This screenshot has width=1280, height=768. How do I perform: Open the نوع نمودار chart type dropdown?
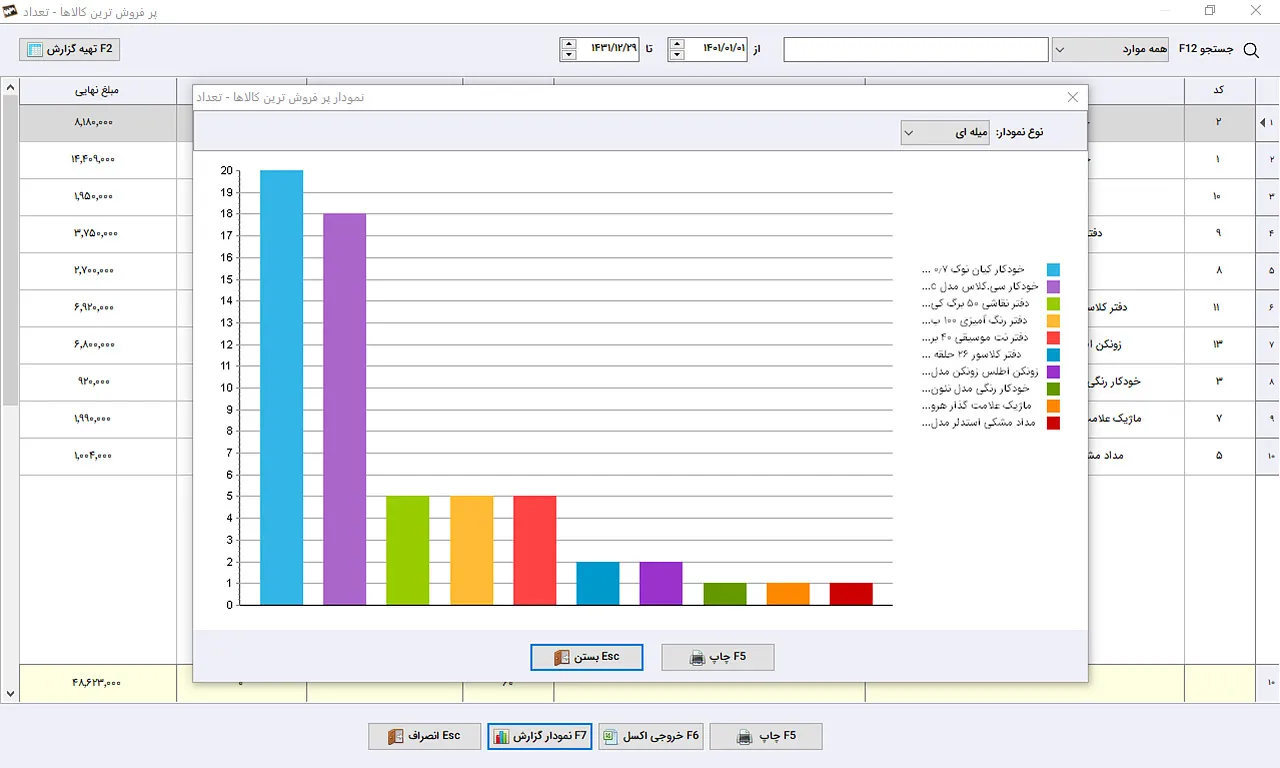[x=945, y=132]
